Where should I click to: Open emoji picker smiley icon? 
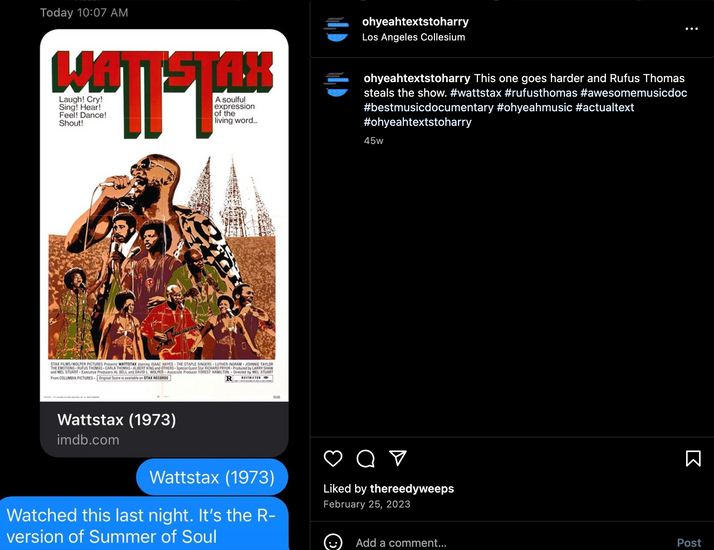(x=333, y=542)
